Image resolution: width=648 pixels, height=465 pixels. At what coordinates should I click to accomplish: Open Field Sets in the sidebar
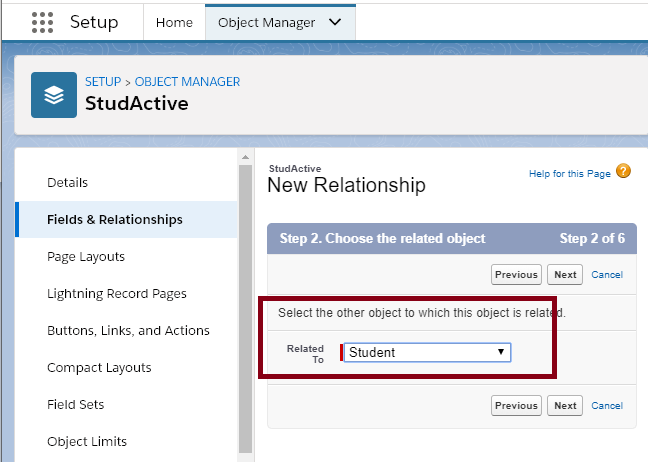76,404
